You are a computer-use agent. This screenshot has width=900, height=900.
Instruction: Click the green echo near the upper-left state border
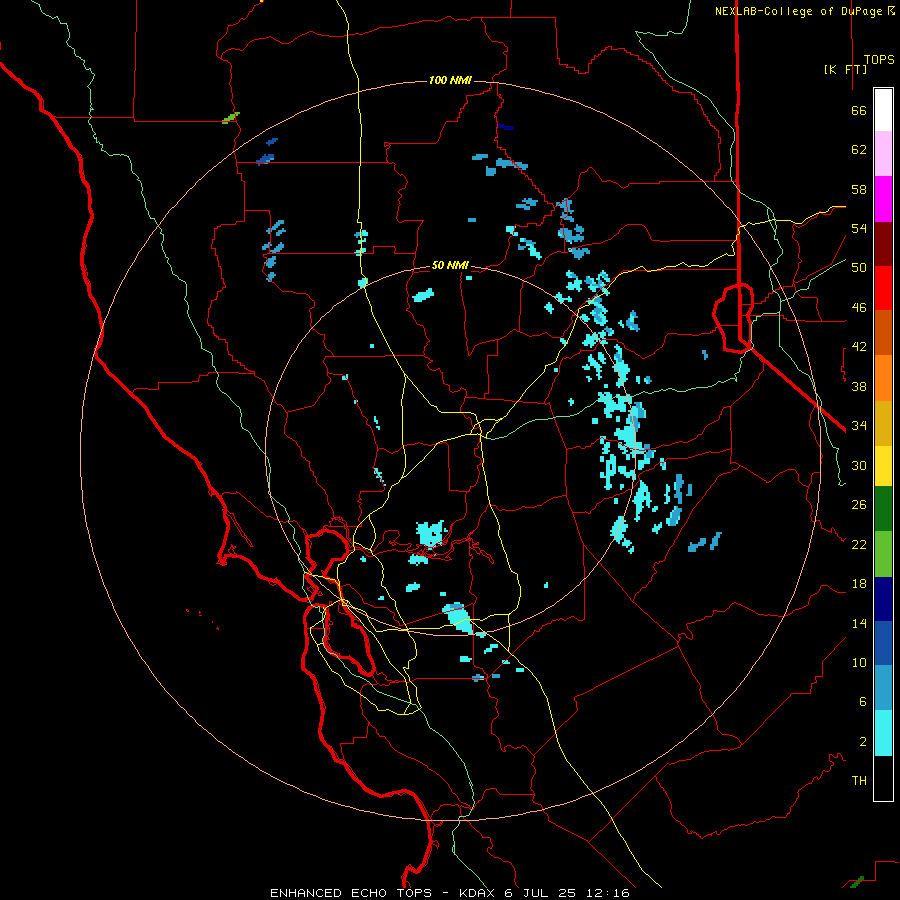(230, 118)
